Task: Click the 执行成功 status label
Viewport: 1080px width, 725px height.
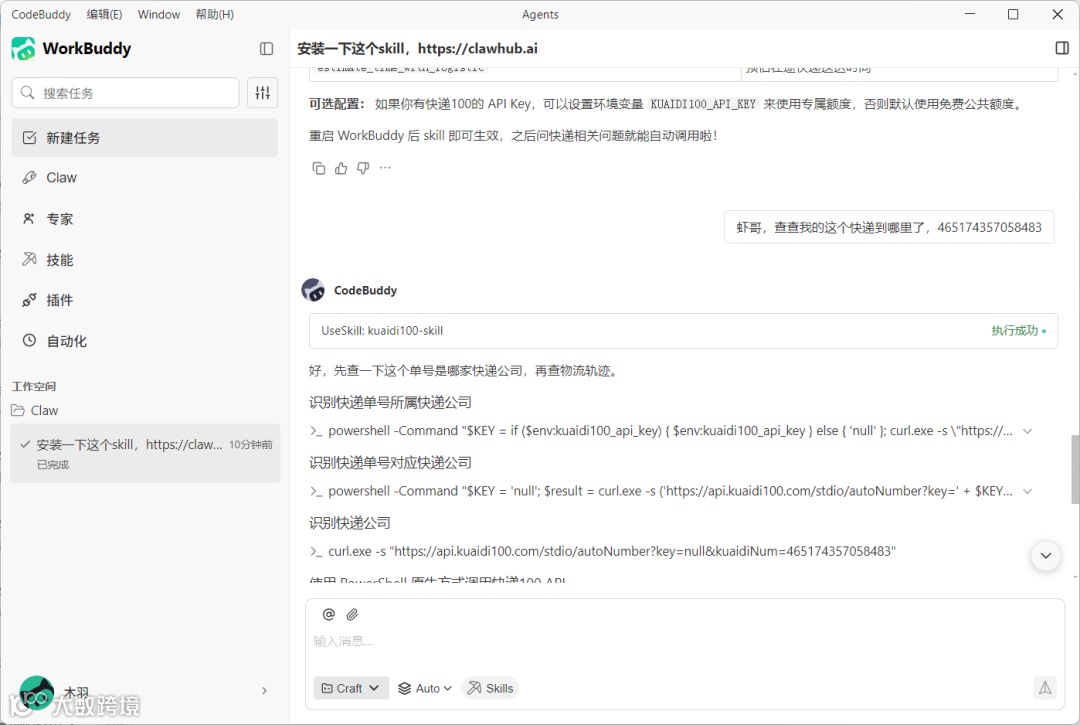Action: click(1017, 330)
